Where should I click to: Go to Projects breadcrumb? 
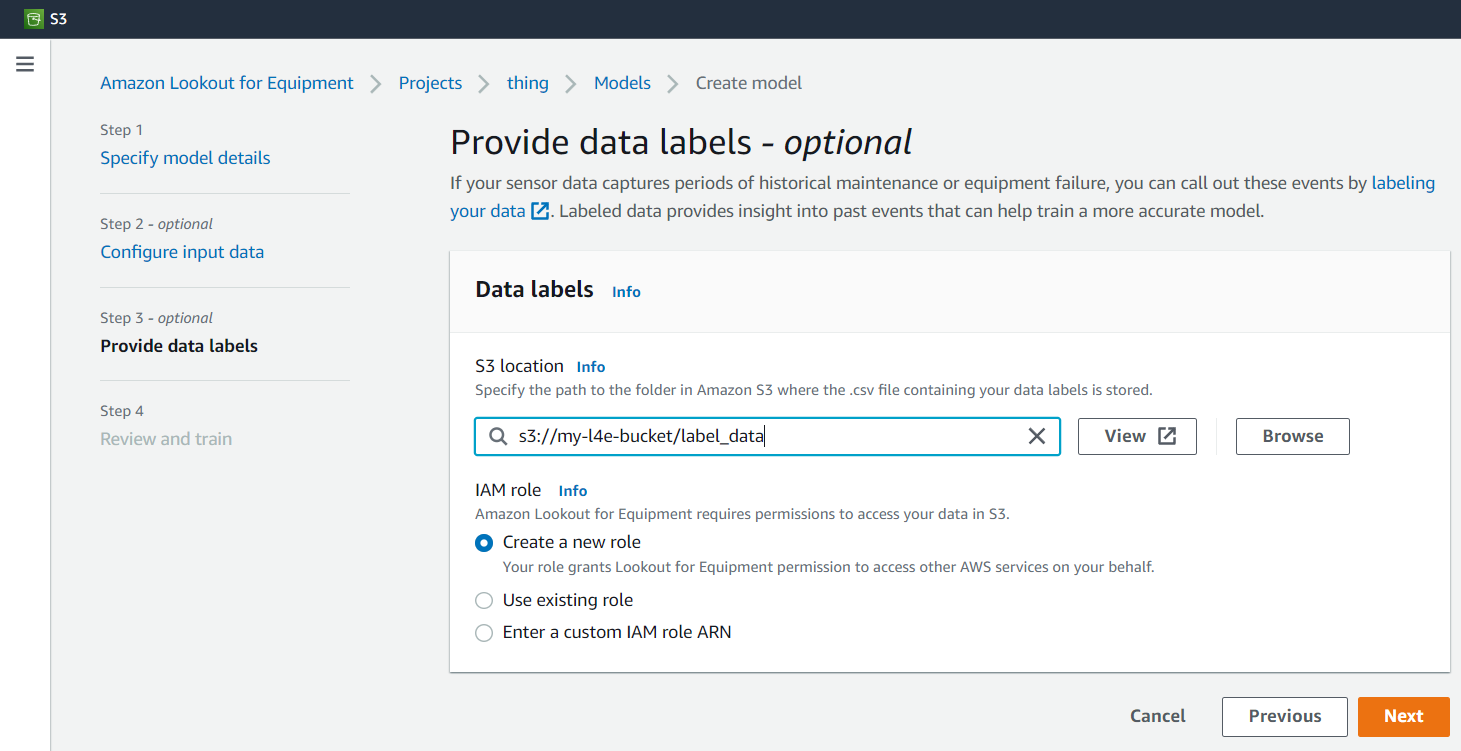click(430, 83)
